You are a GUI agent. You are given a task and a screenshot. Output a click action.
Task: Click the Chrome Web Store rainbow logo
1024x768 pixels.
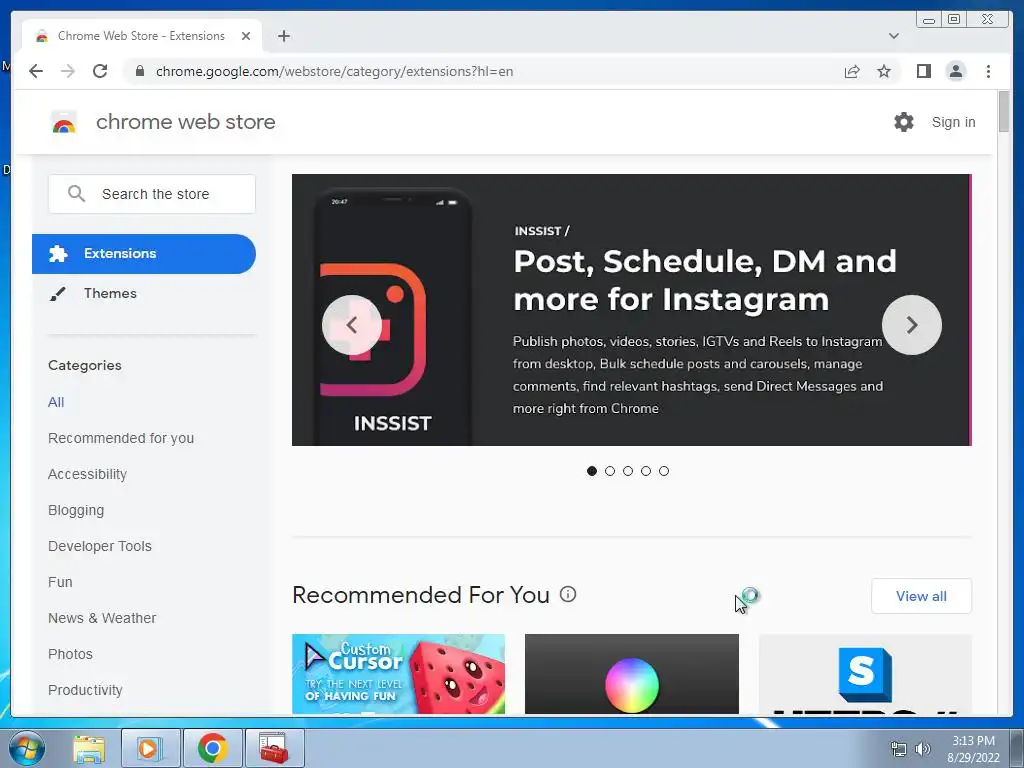(64, 122)
